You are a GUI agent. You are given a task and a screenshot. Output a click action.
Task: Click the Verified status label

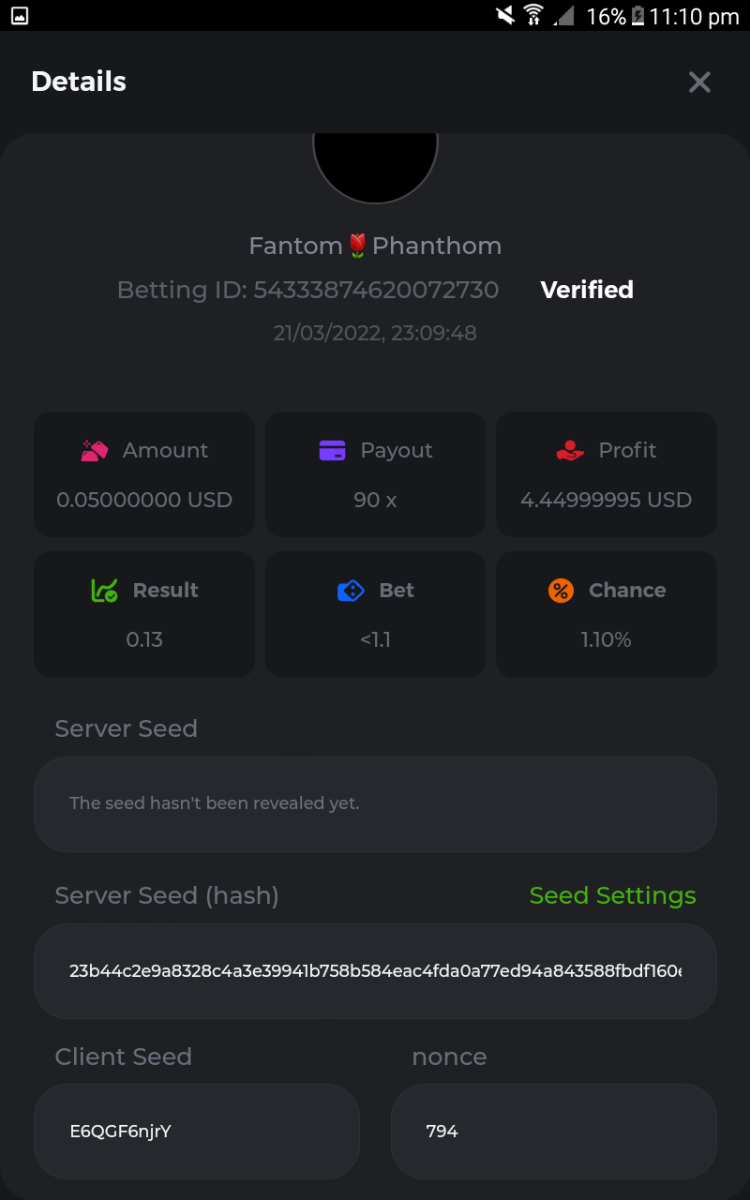click(x=587, y=290)
